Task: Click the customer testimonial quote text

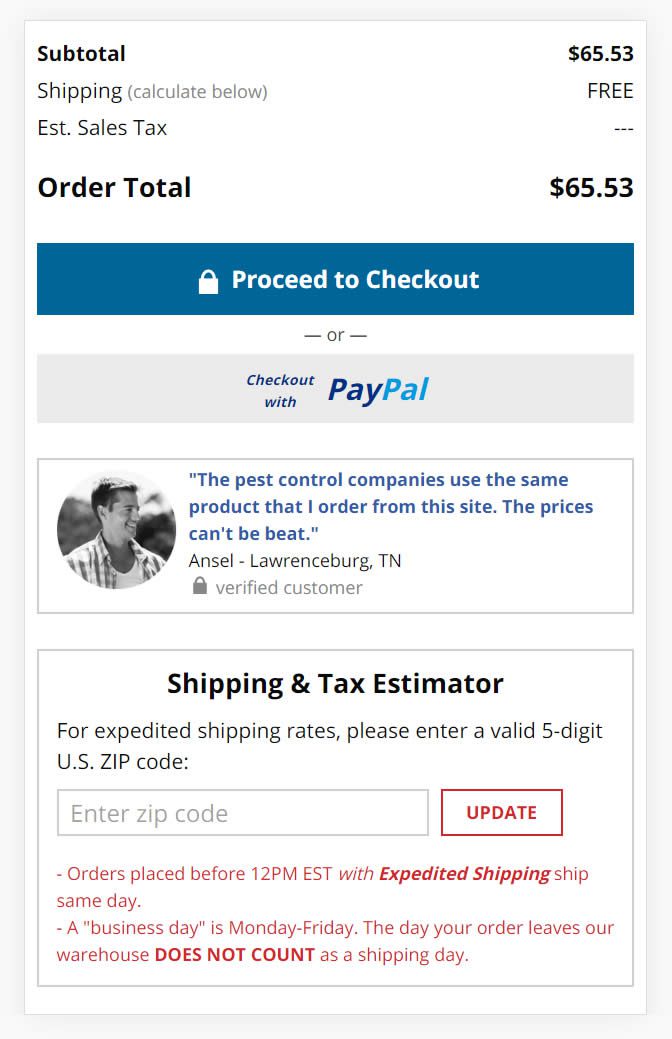Action: (x=390, y=506)
